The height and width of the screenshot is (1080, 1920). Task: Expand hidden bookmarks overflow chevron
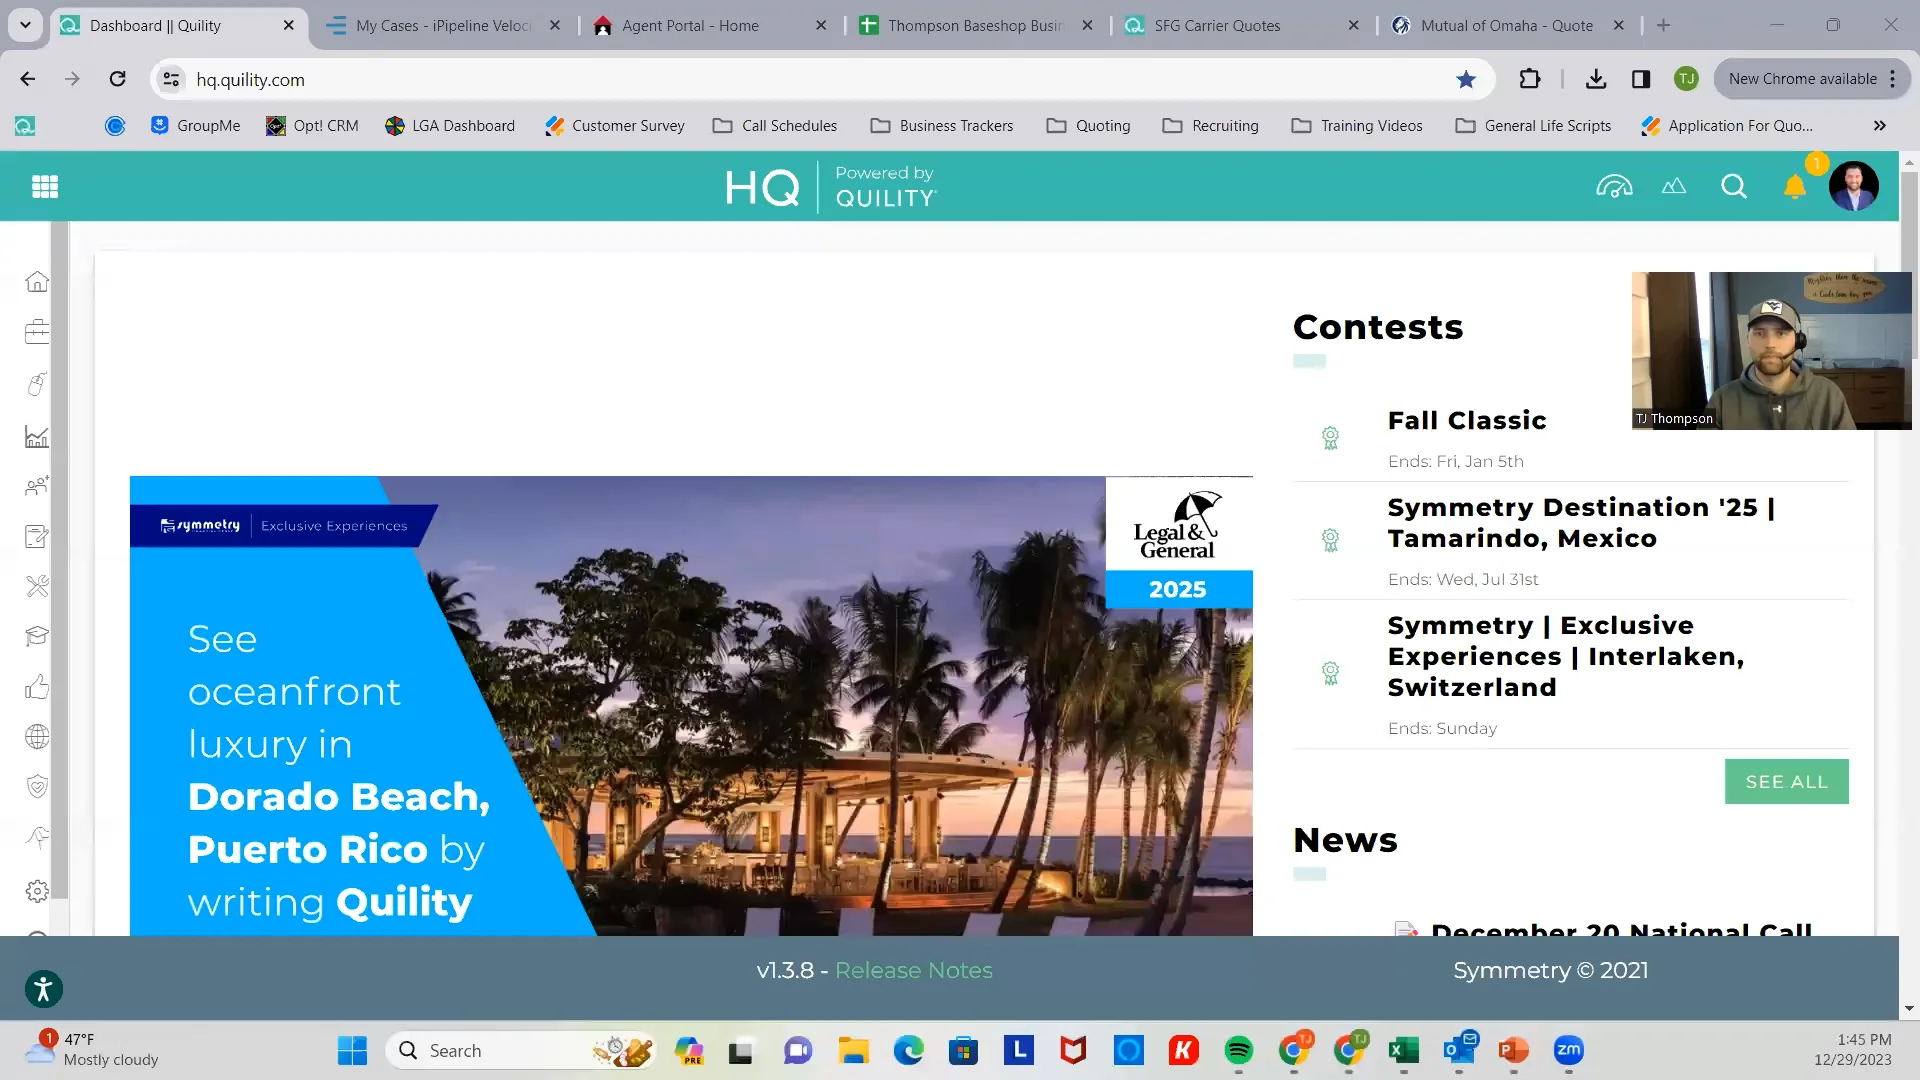(1880, 126)
